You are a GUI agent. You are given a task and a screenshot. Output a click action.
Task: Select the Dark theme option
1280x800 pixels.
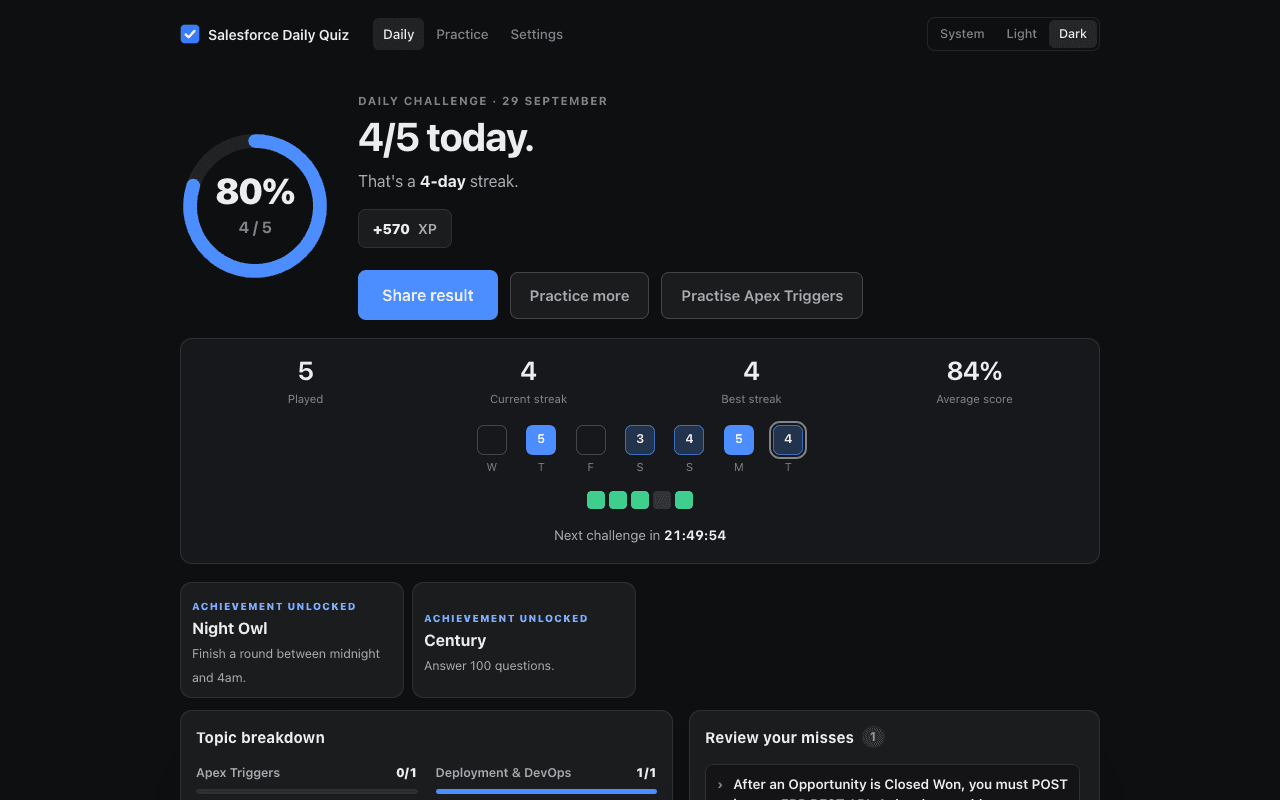pyautogui.click(x=1073, y=34)
